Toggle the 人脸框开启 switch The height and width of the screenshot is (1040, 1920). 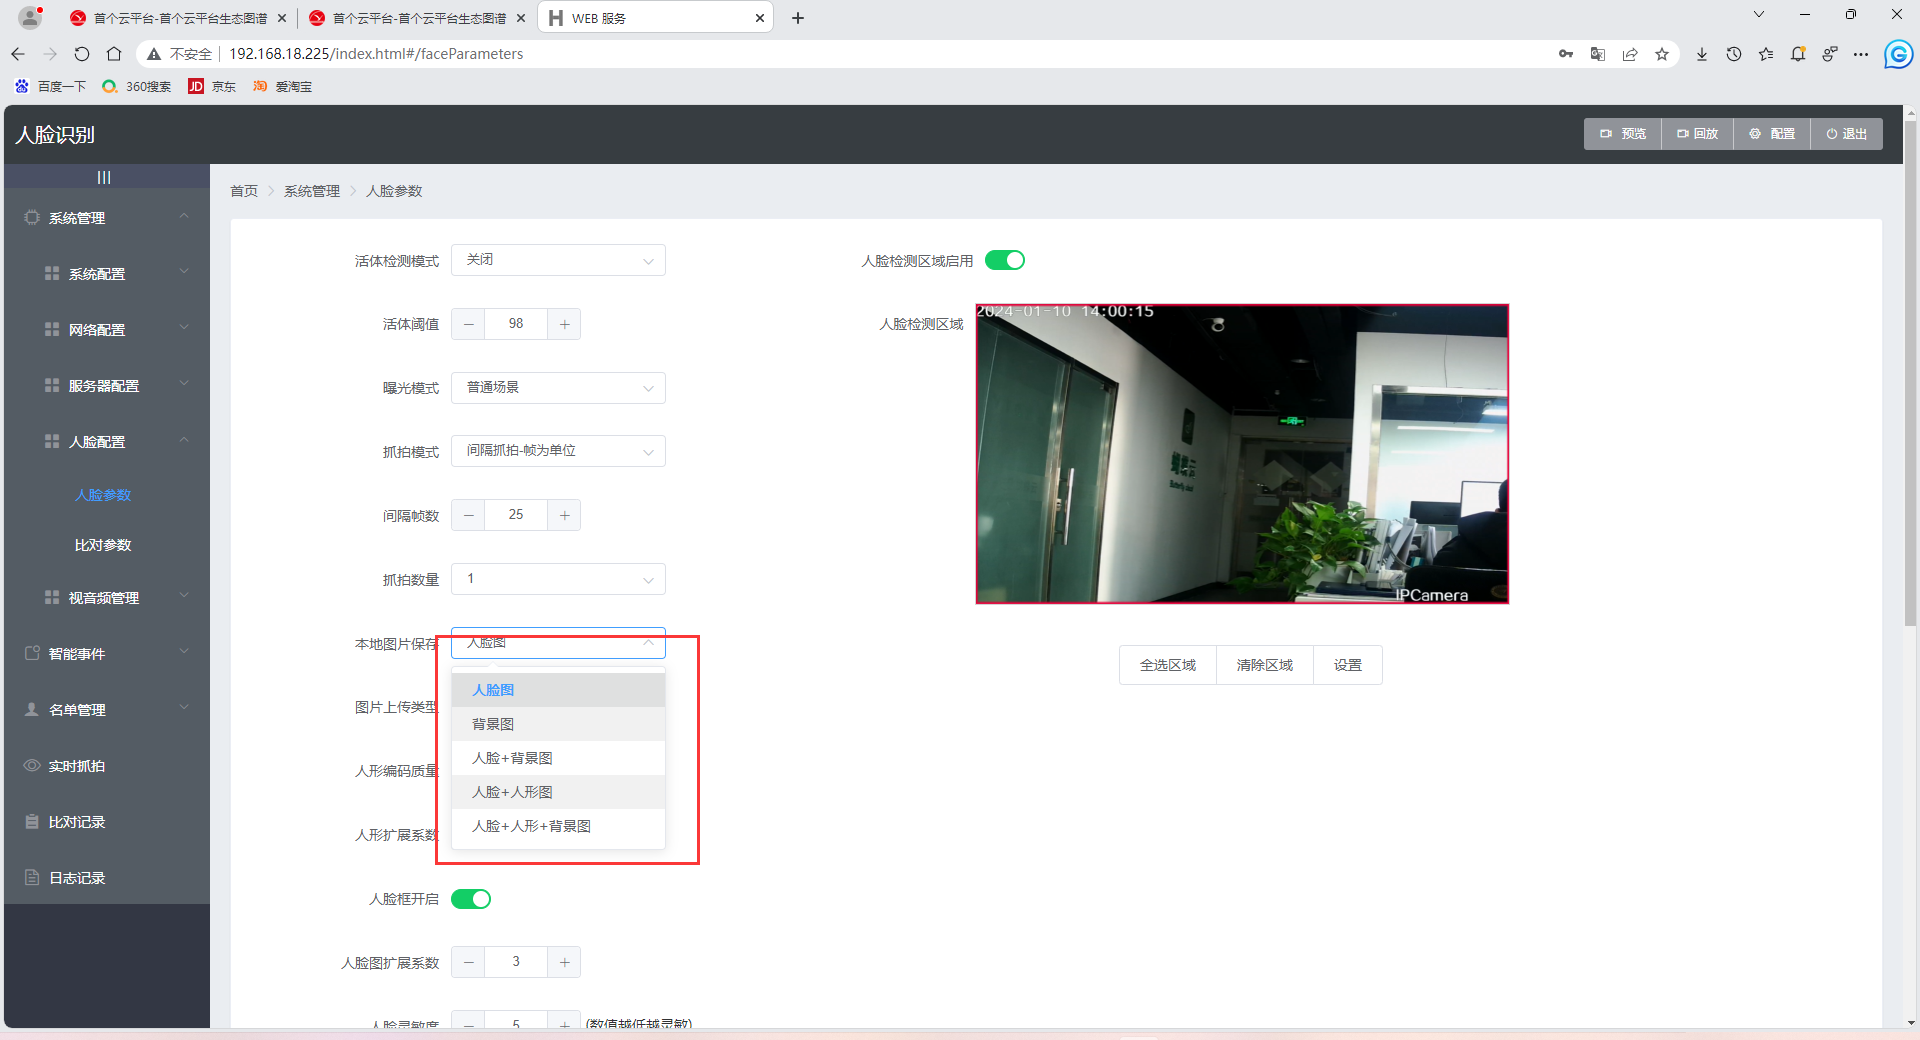[x=470, y=899]
